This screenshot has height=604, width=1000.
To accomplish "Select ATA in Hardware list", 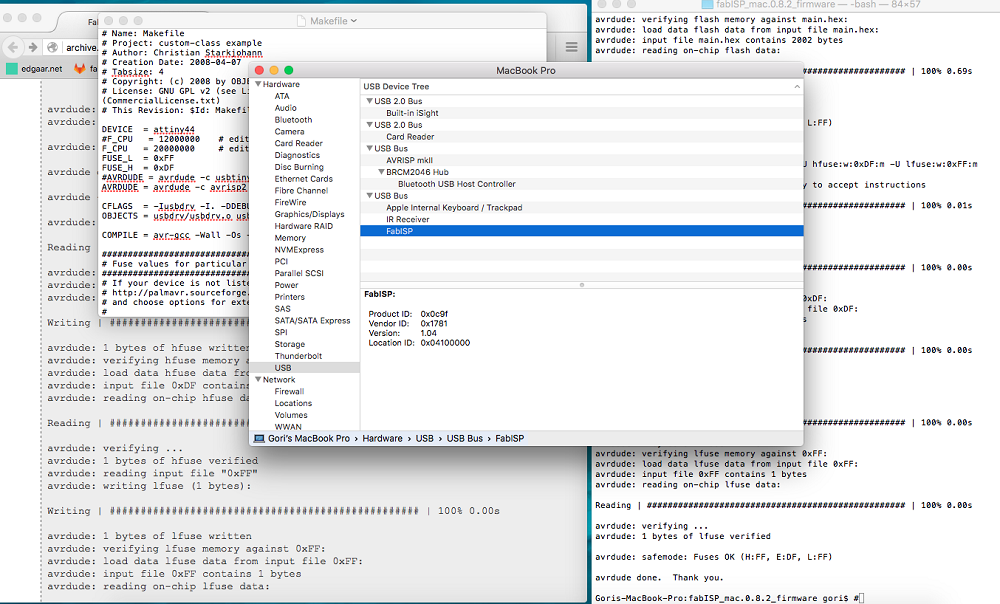I will tap(282, 96).
